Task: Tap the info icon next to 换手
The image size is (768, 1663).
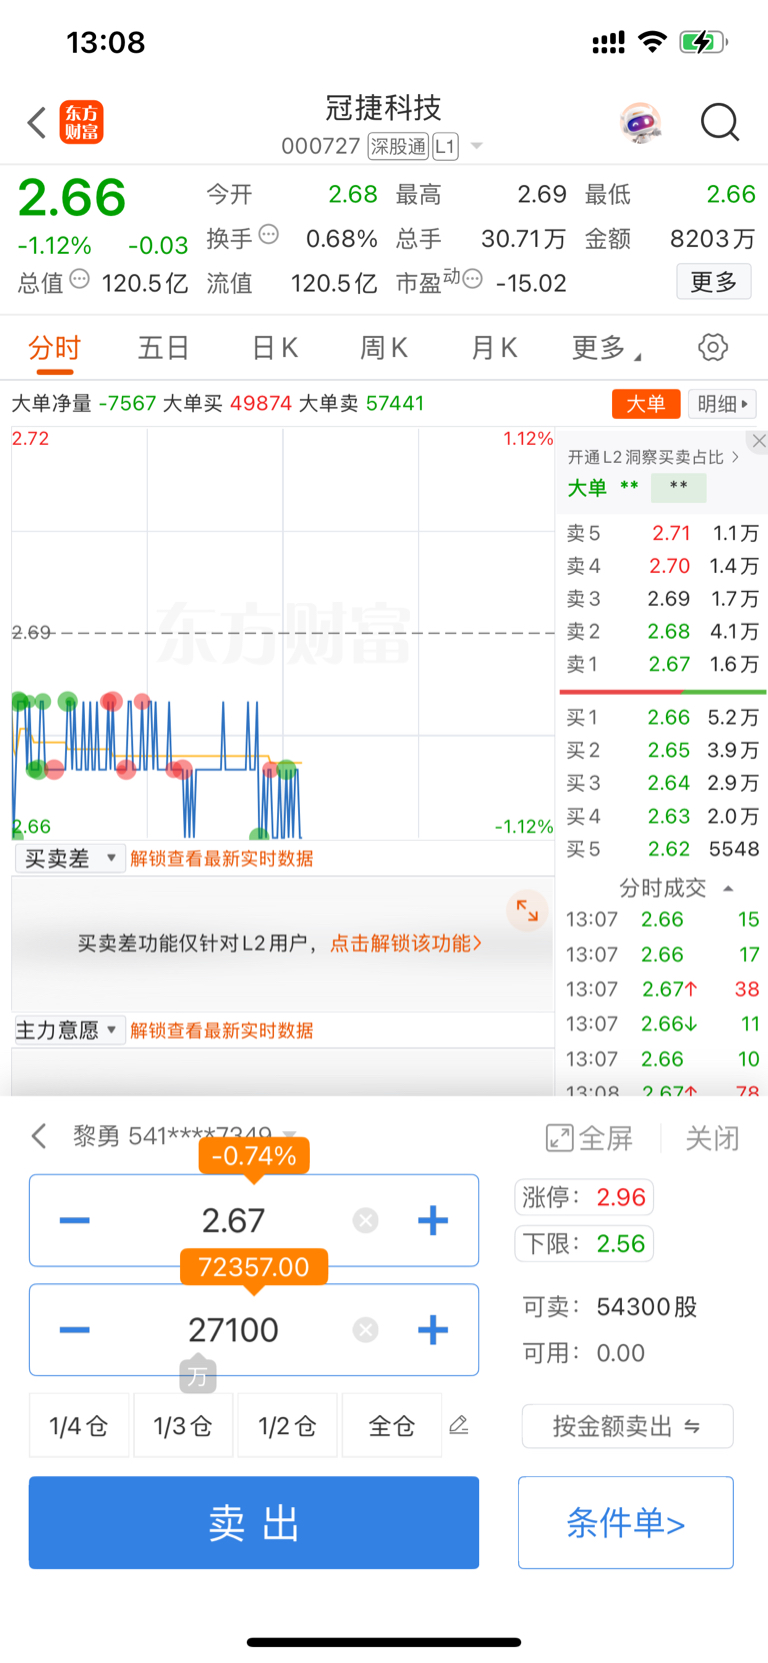Action: [x=268, y=234]
